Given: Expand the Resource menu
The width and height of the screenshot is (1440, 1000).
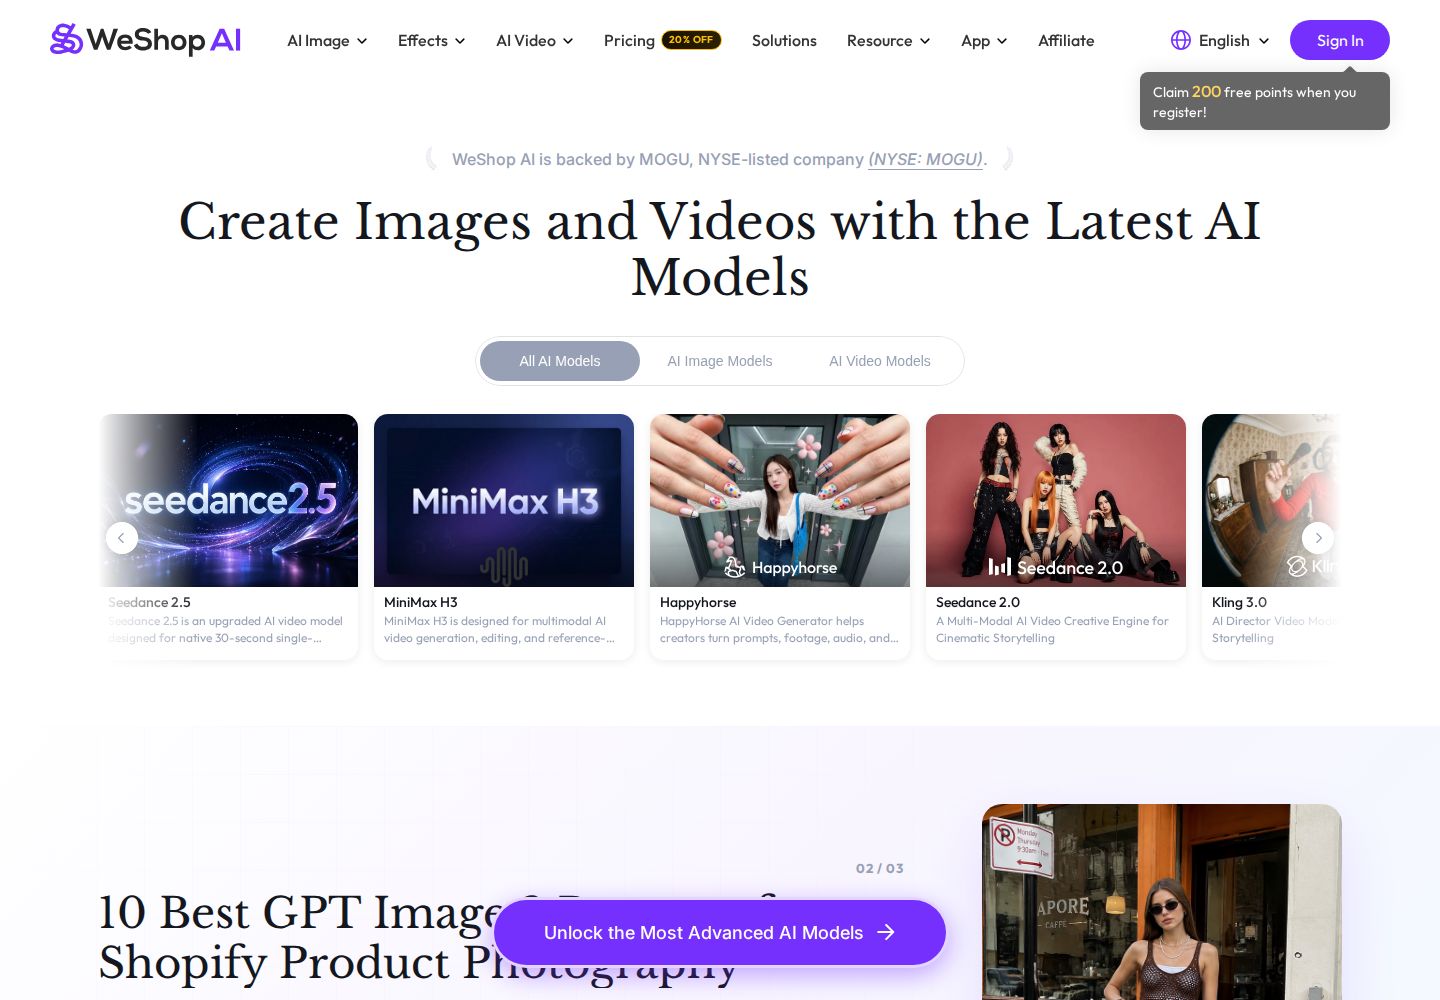Looking at the screenshot, I should (888, 41).
